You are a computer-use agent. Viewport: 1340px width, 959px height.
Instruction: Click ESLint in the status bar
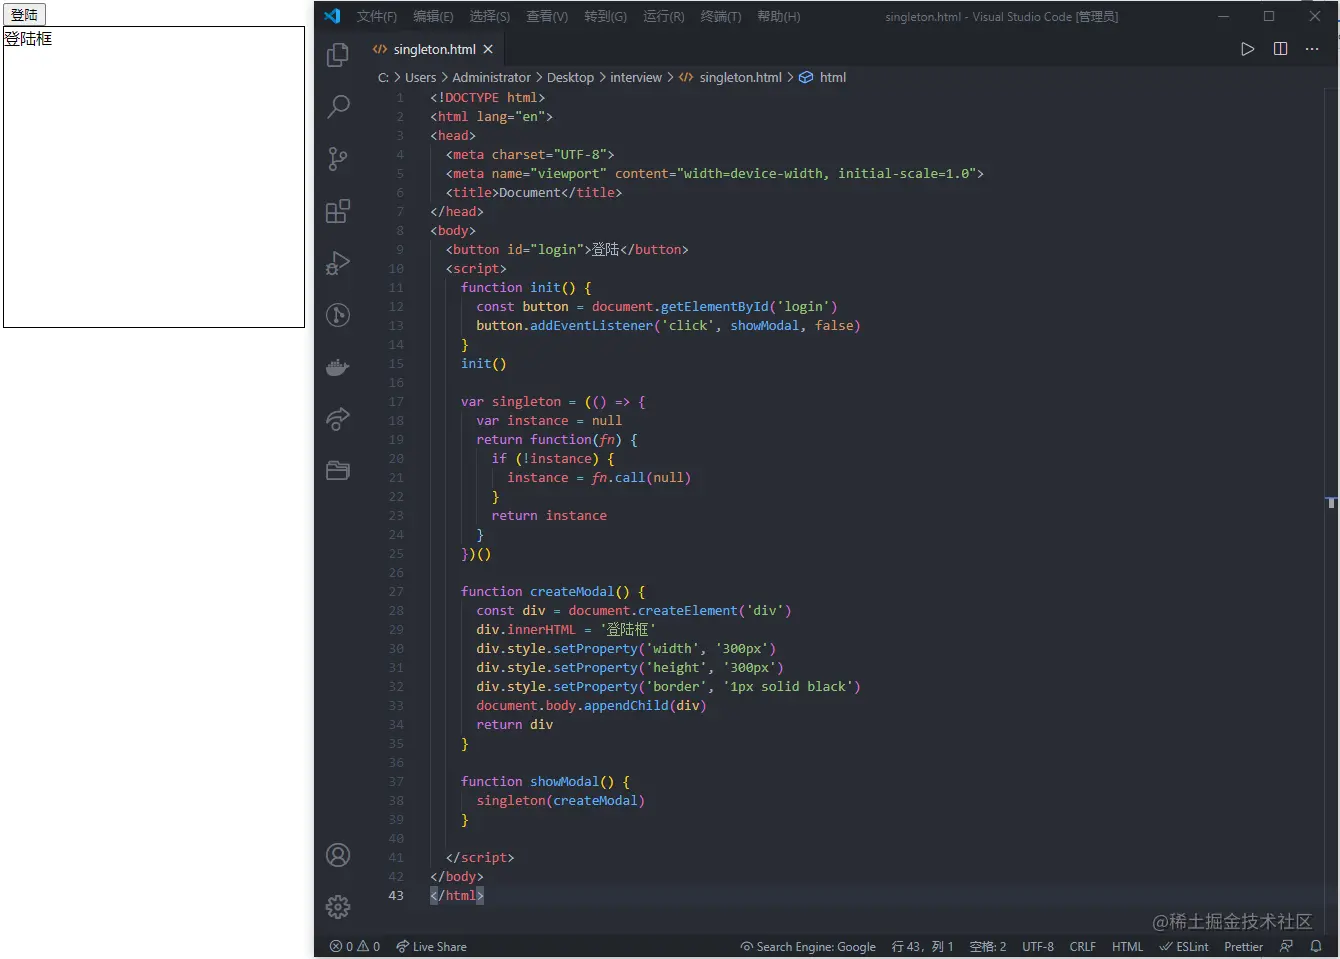(x=1184, y=946)
